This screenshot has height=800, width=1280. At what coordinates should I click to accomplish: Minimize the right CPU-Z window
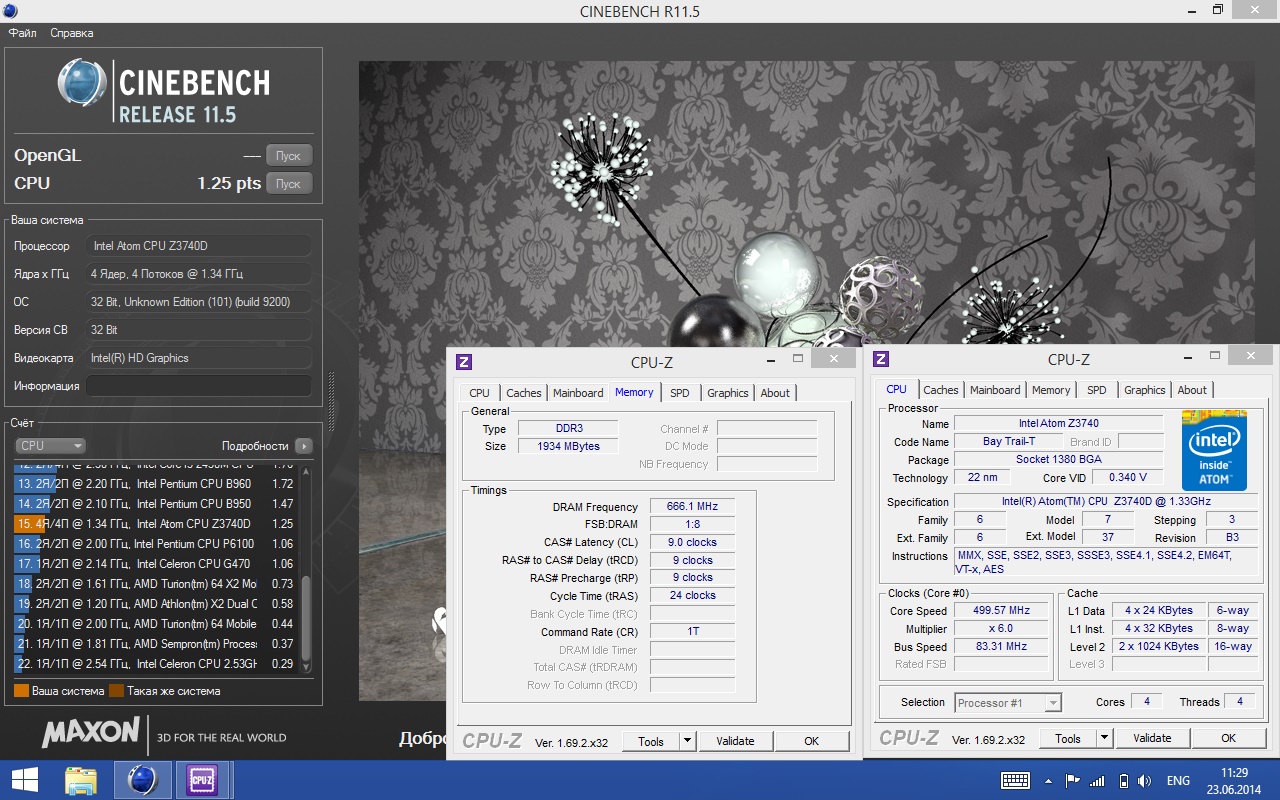1188,356
